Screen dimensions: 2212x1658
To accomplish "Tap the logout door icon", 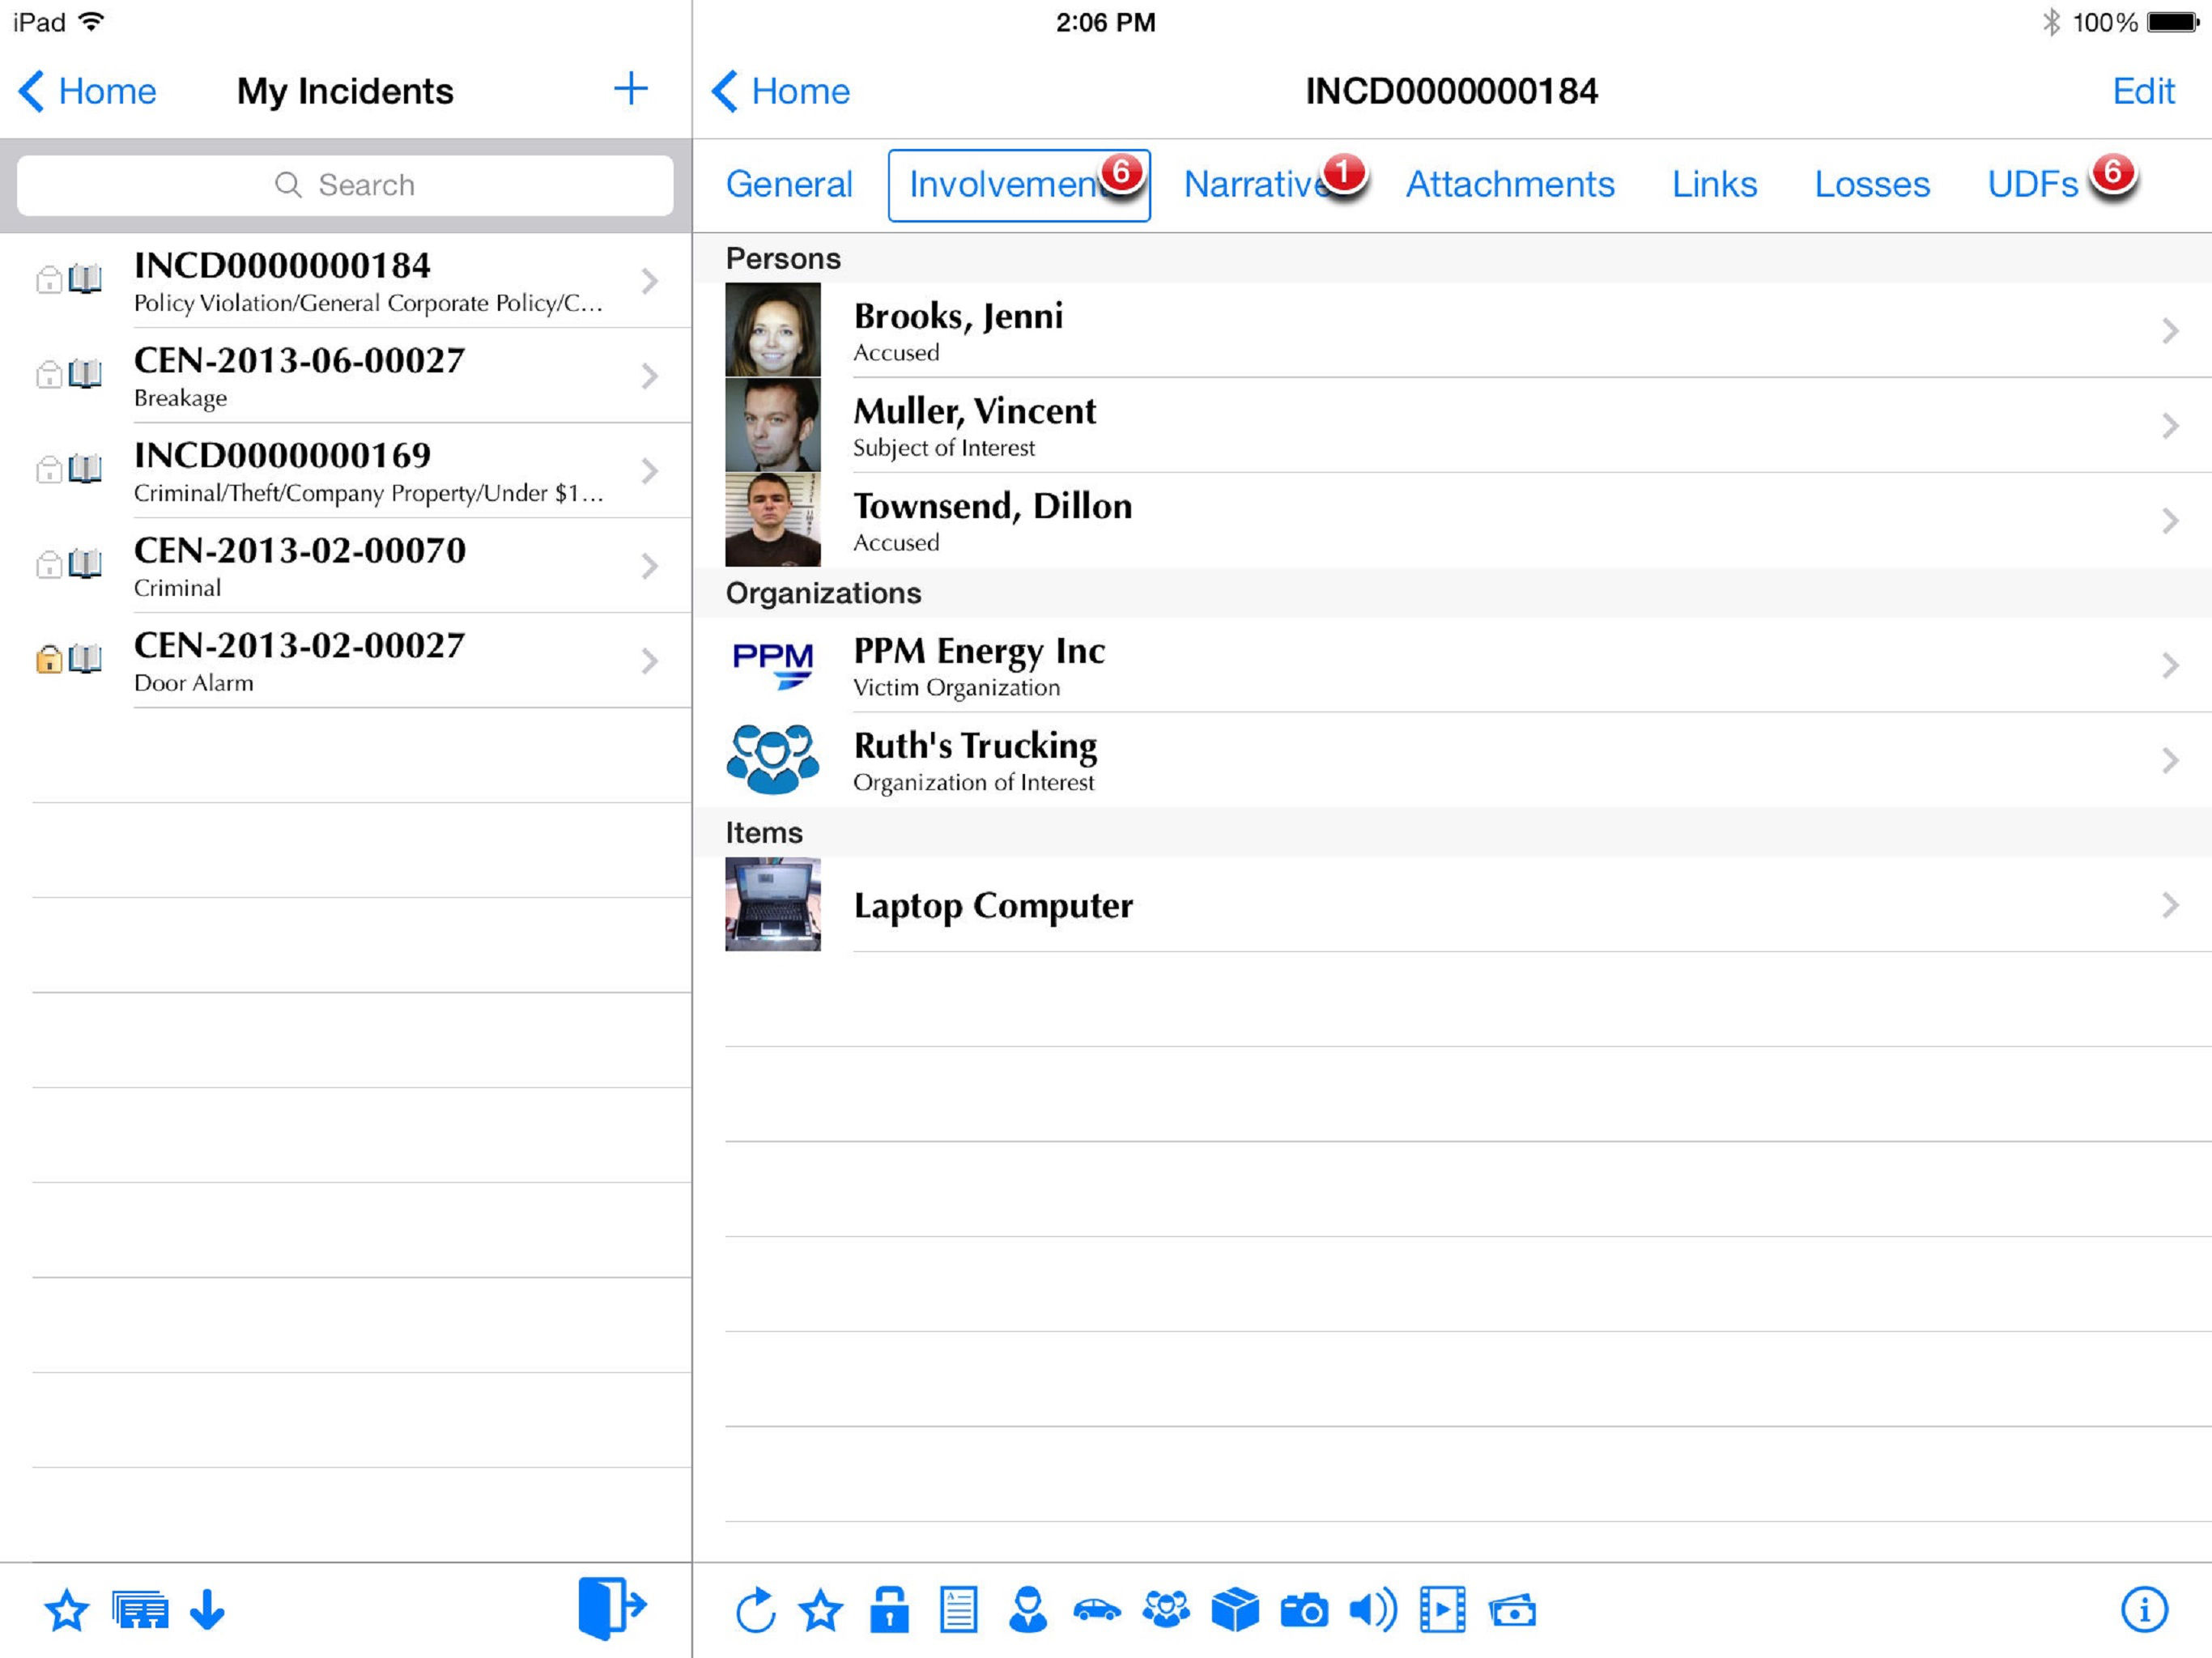I will (x=612, y=1608).
